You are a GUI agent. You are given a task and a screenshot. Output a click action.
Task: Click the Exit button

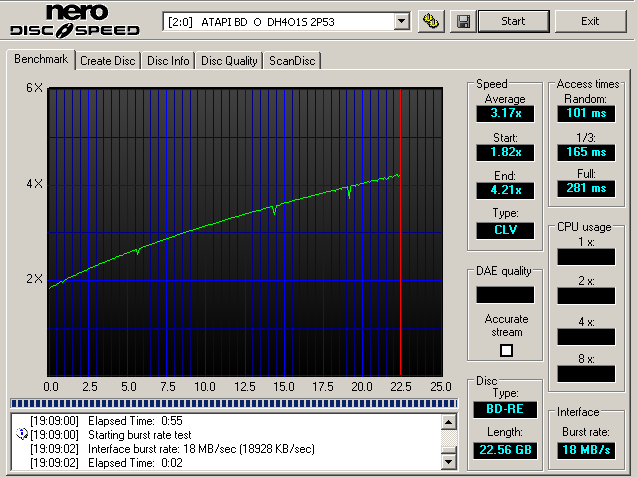(x=590, y=21)
